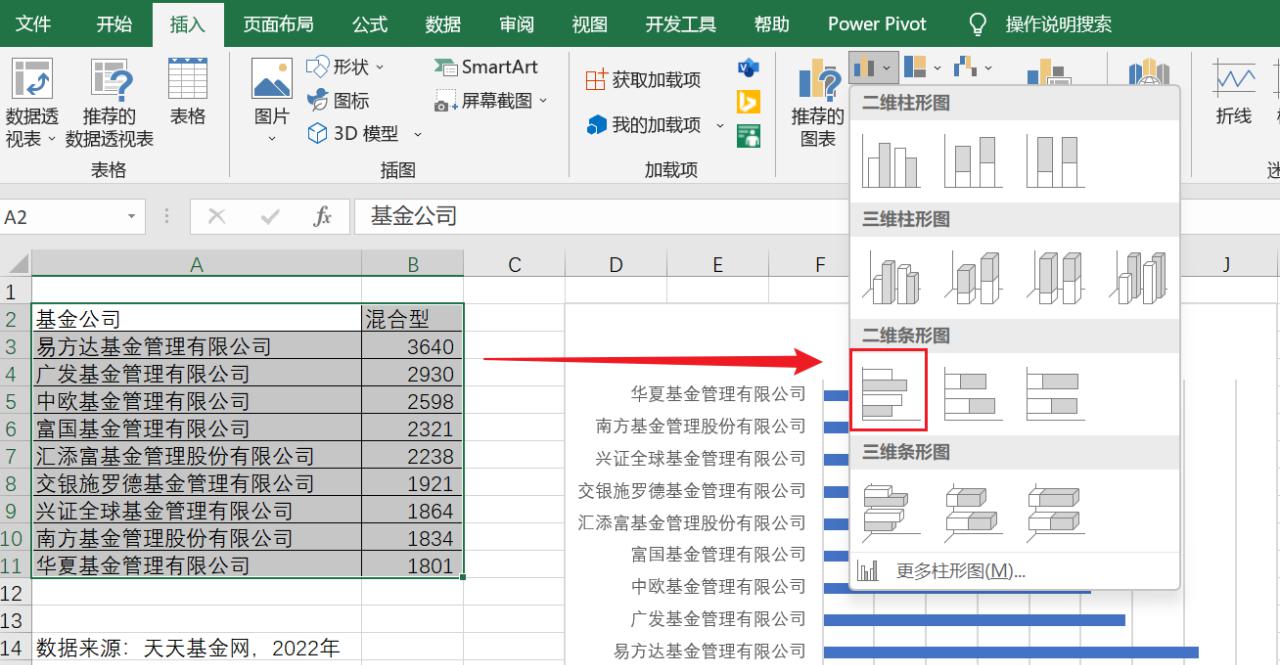
Task: Switch to the 开始 tab
Action: pyautogui.click(x=114, y=23)
